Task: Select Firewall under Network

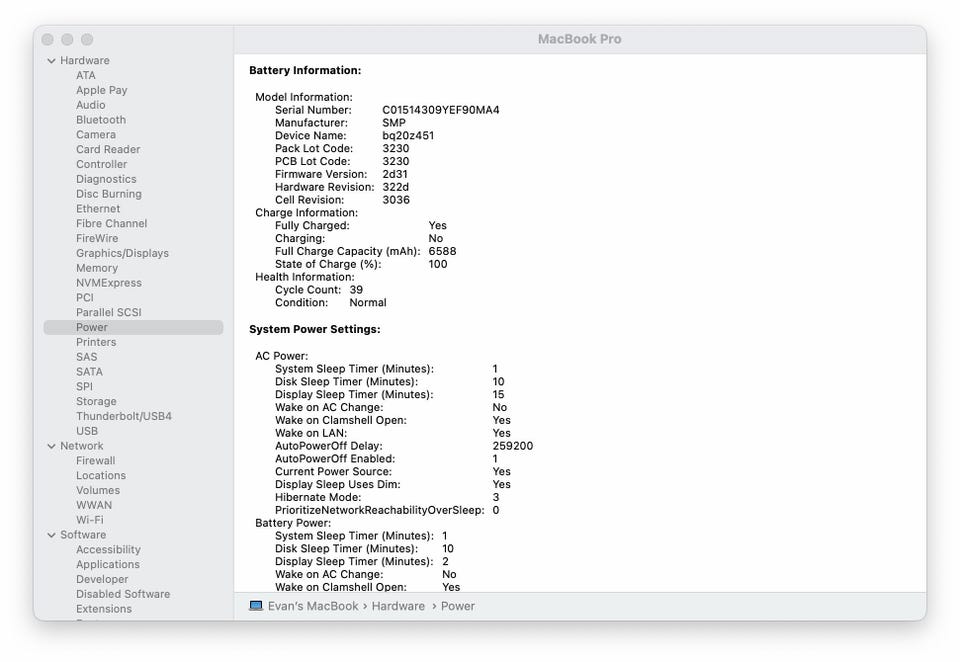Action: coord(96,461)
